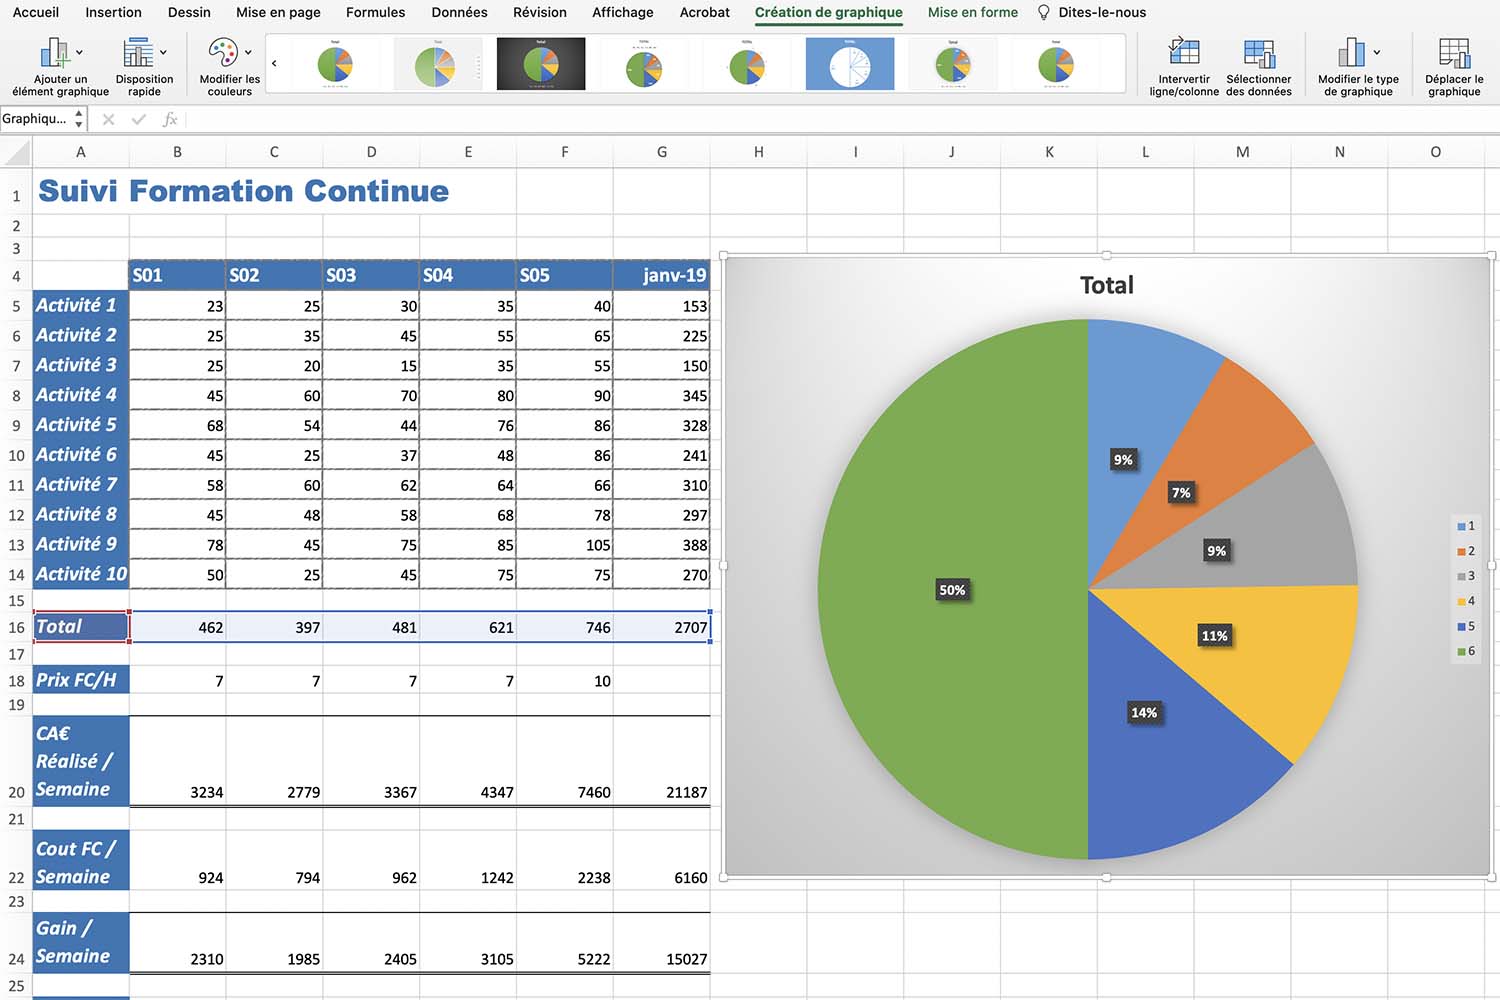Click Modifier les couleurs palette icon
The height and width of the screenshot is (1000, 1500).
pyautogui.click(x=223, y=54)
